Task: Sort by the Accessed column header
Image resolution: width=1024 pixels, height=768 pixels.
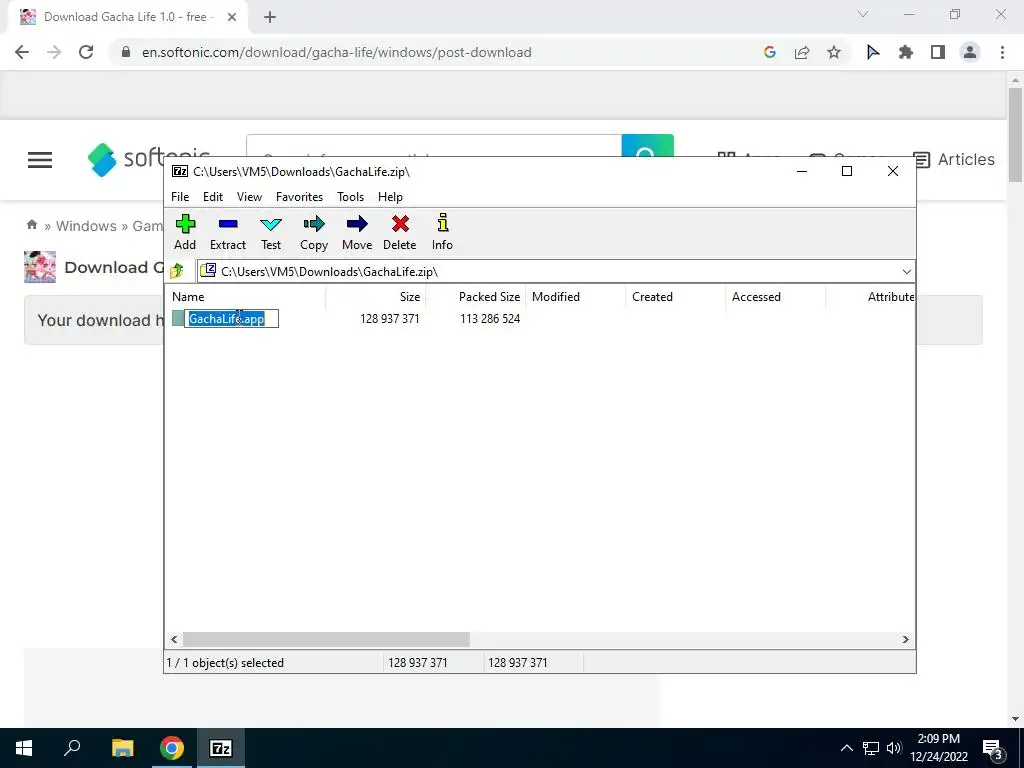Action: [x=776, y=296]
